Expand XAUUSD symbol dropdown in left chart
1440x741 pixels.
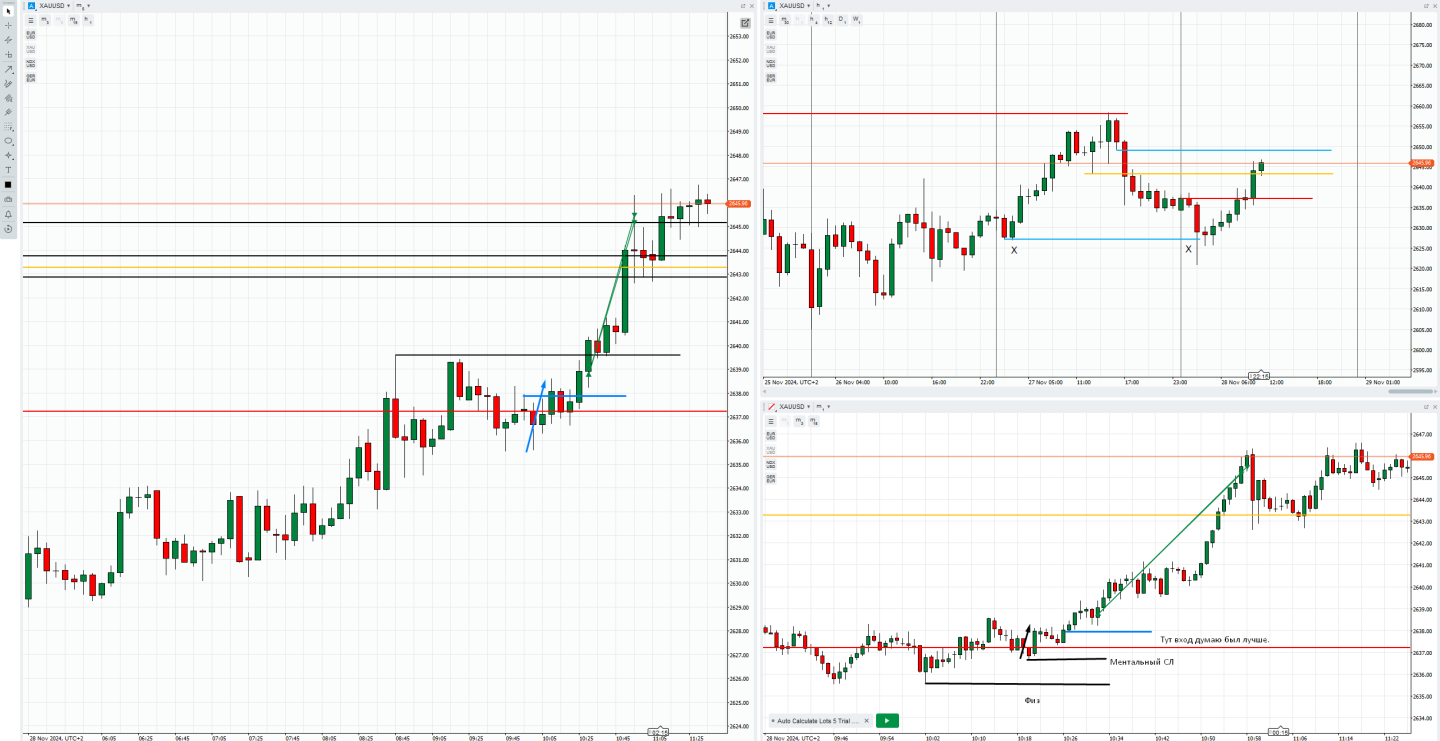tap(68, 6)
